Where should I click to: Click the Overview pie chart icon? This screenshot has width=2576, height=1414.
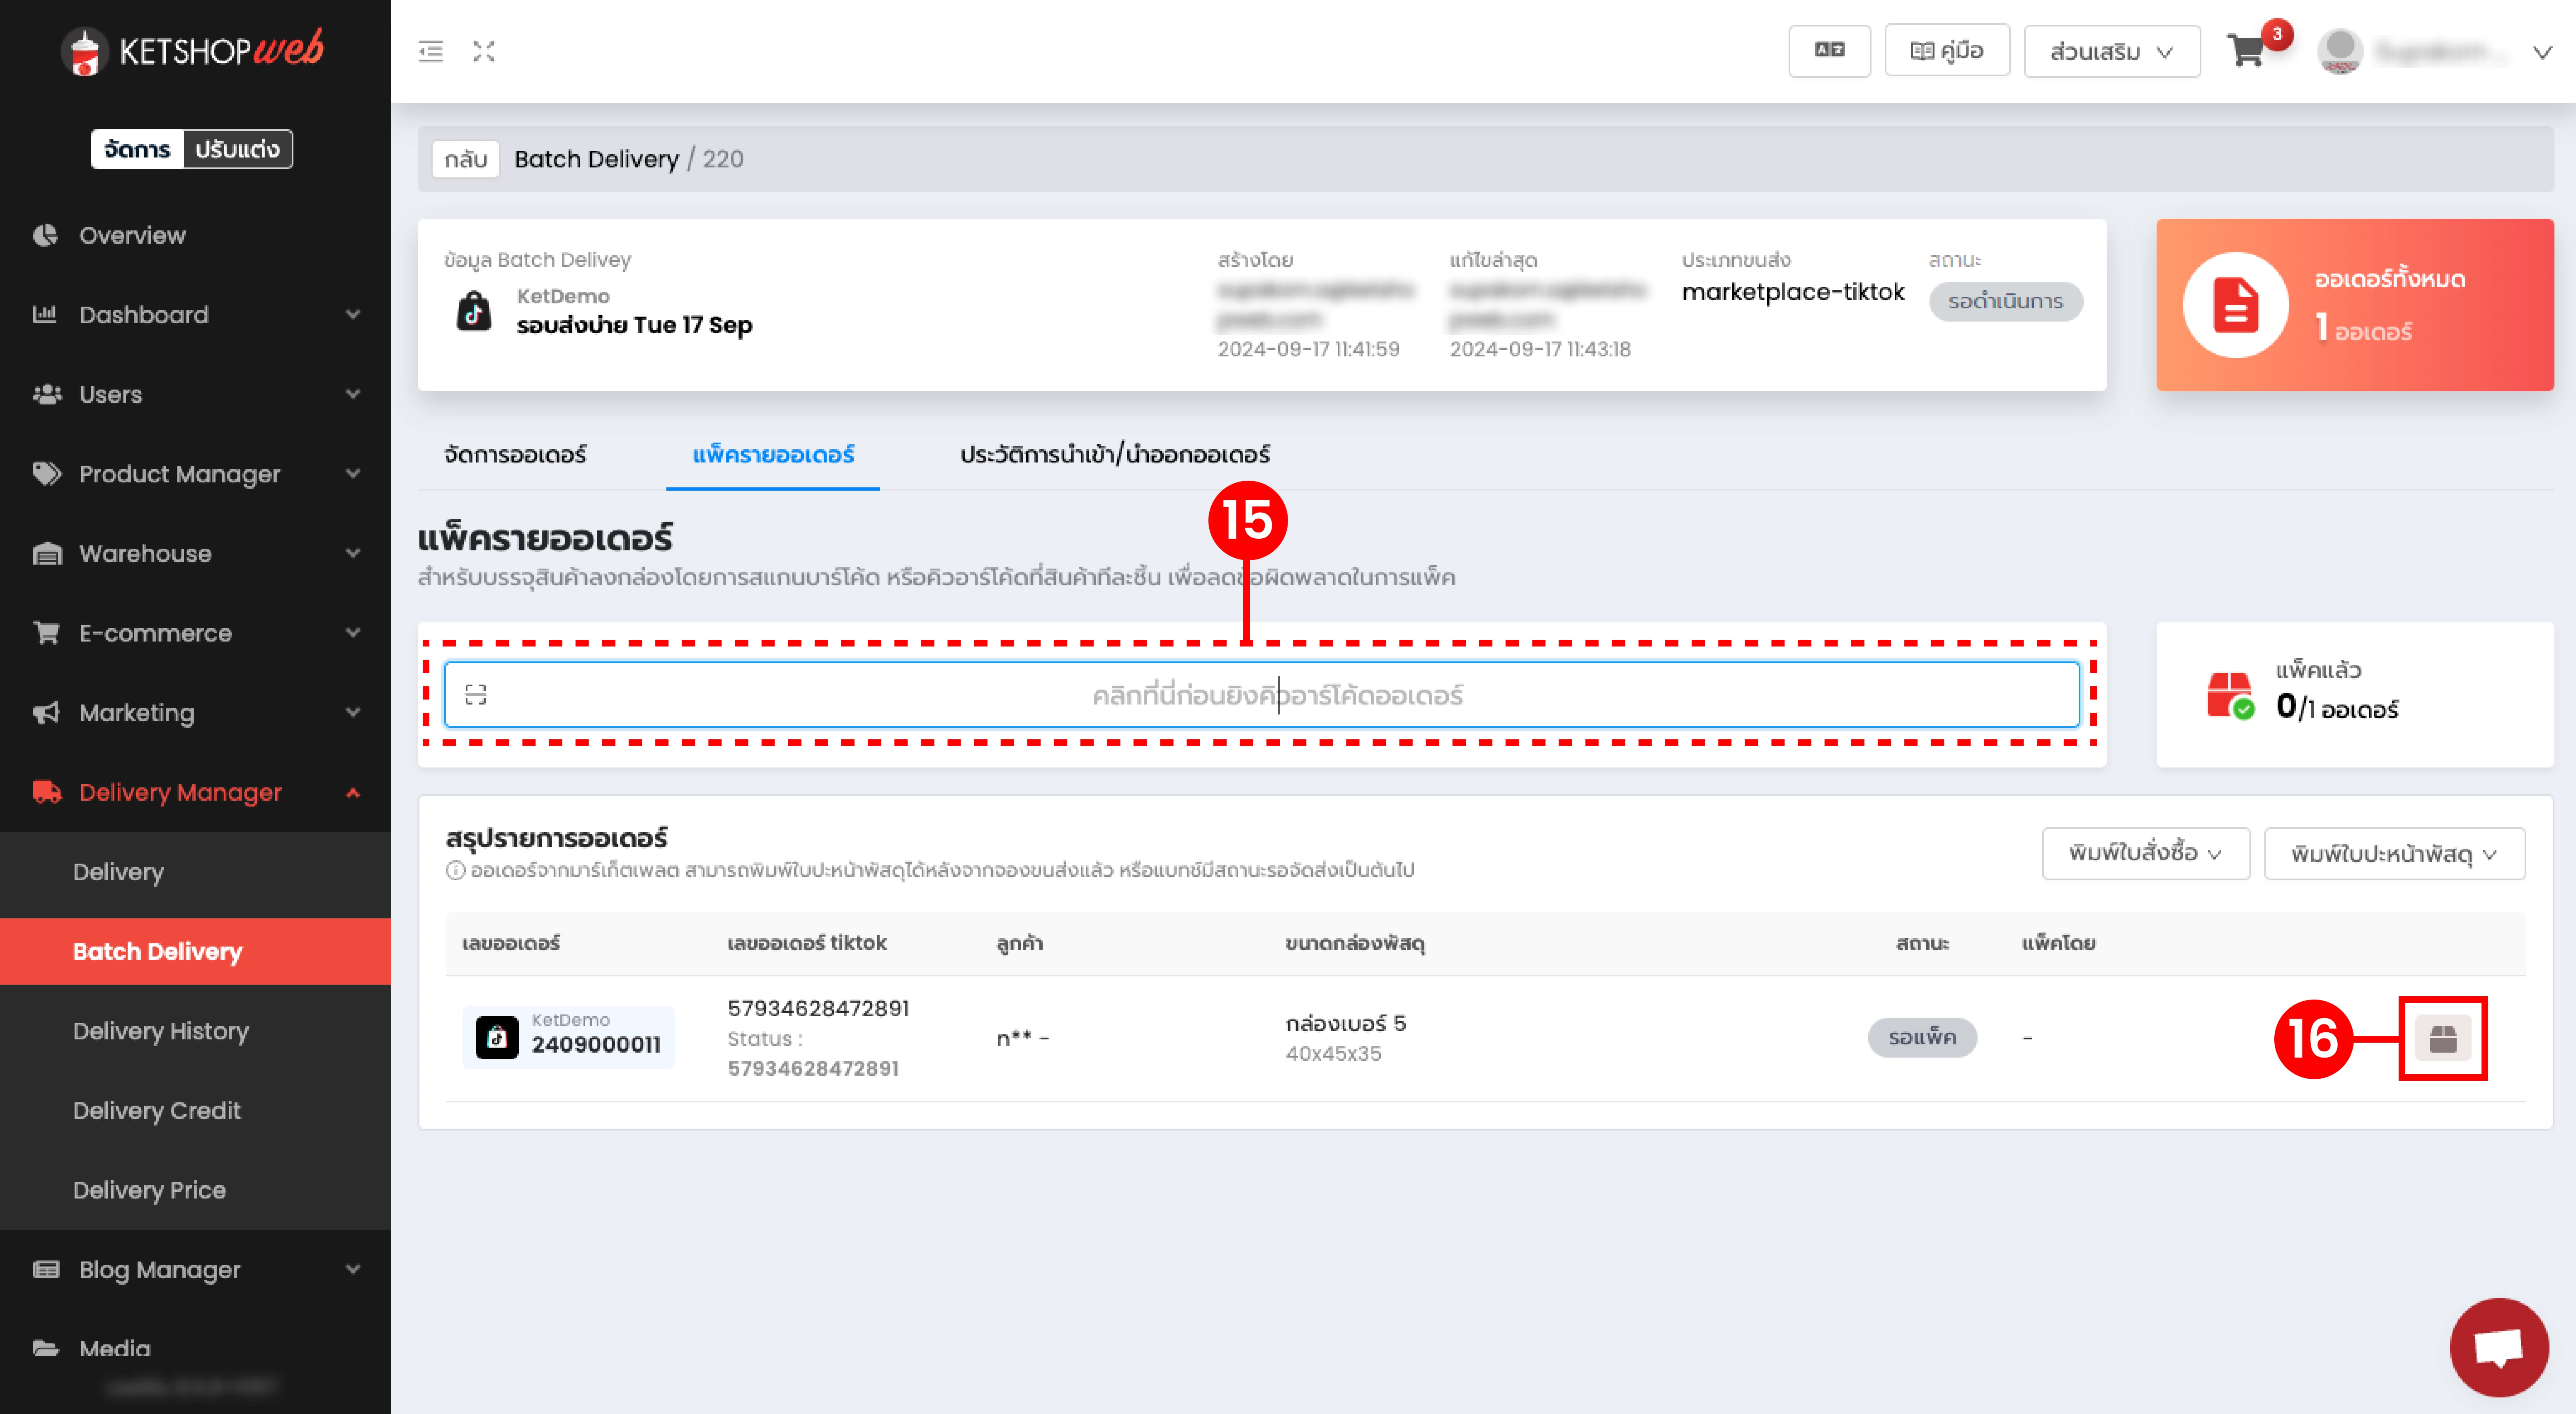(45, 235)
